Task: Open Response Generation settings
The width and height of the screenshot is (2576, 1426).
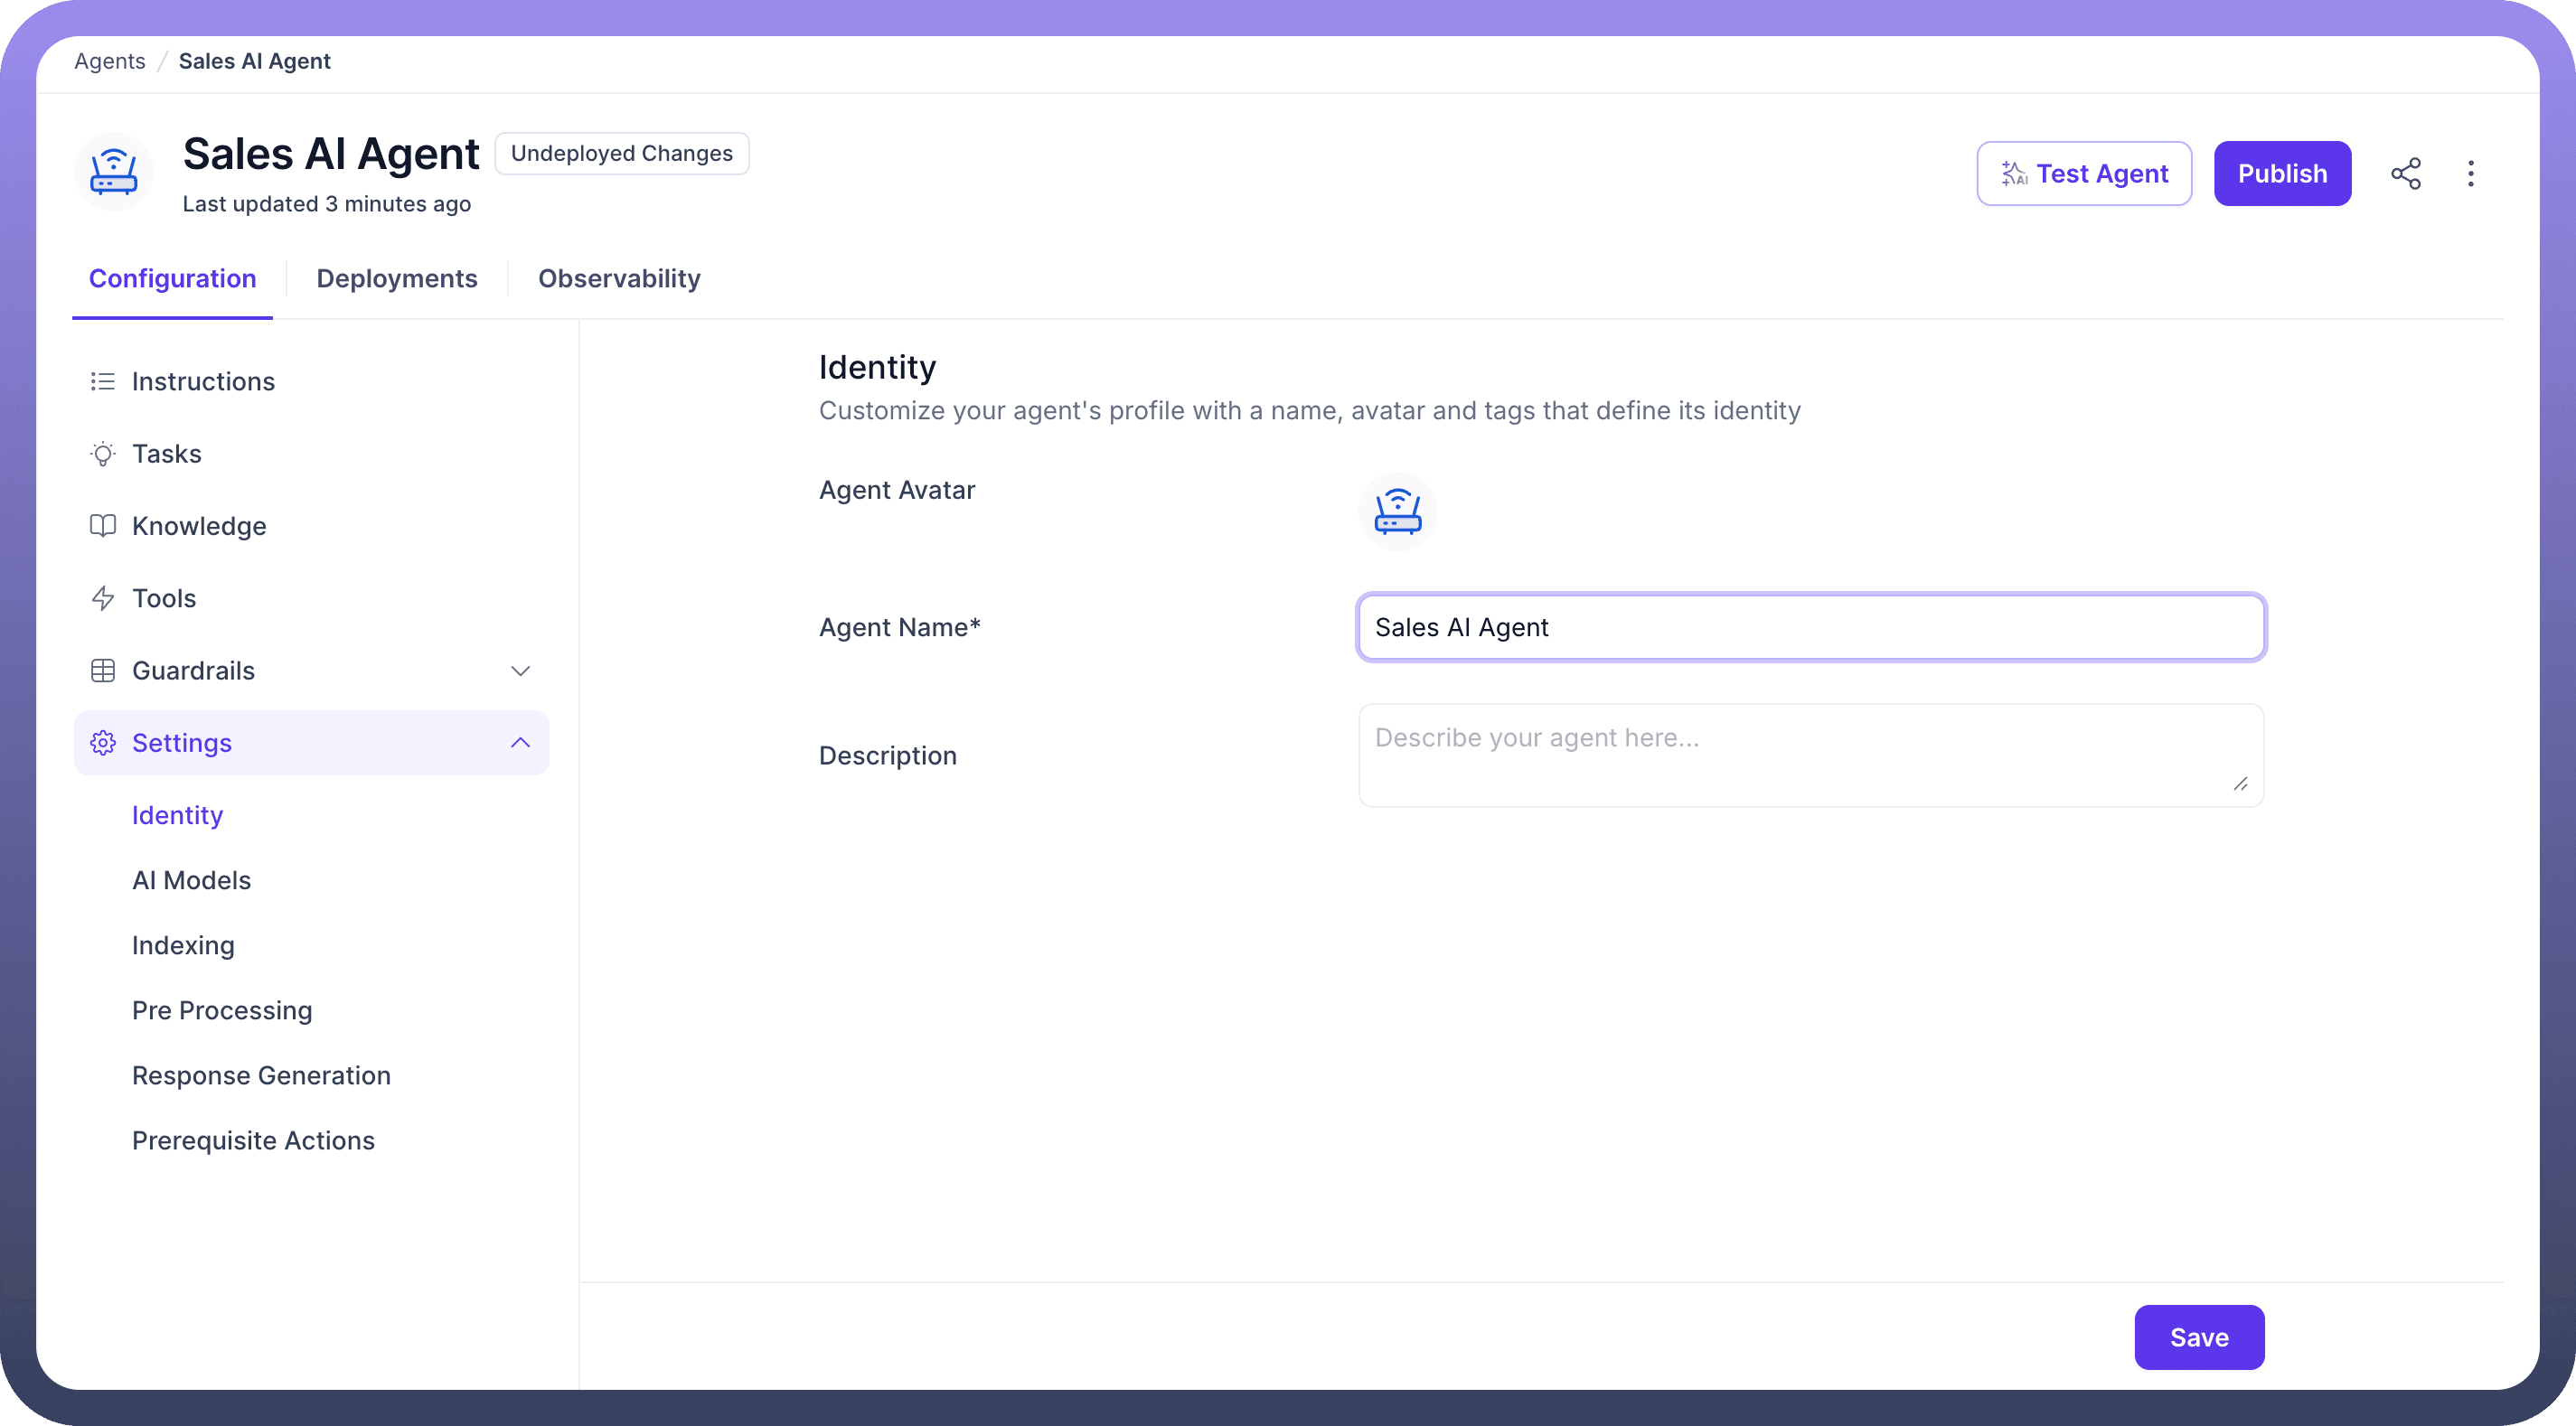Action: tap(261, 1075)
